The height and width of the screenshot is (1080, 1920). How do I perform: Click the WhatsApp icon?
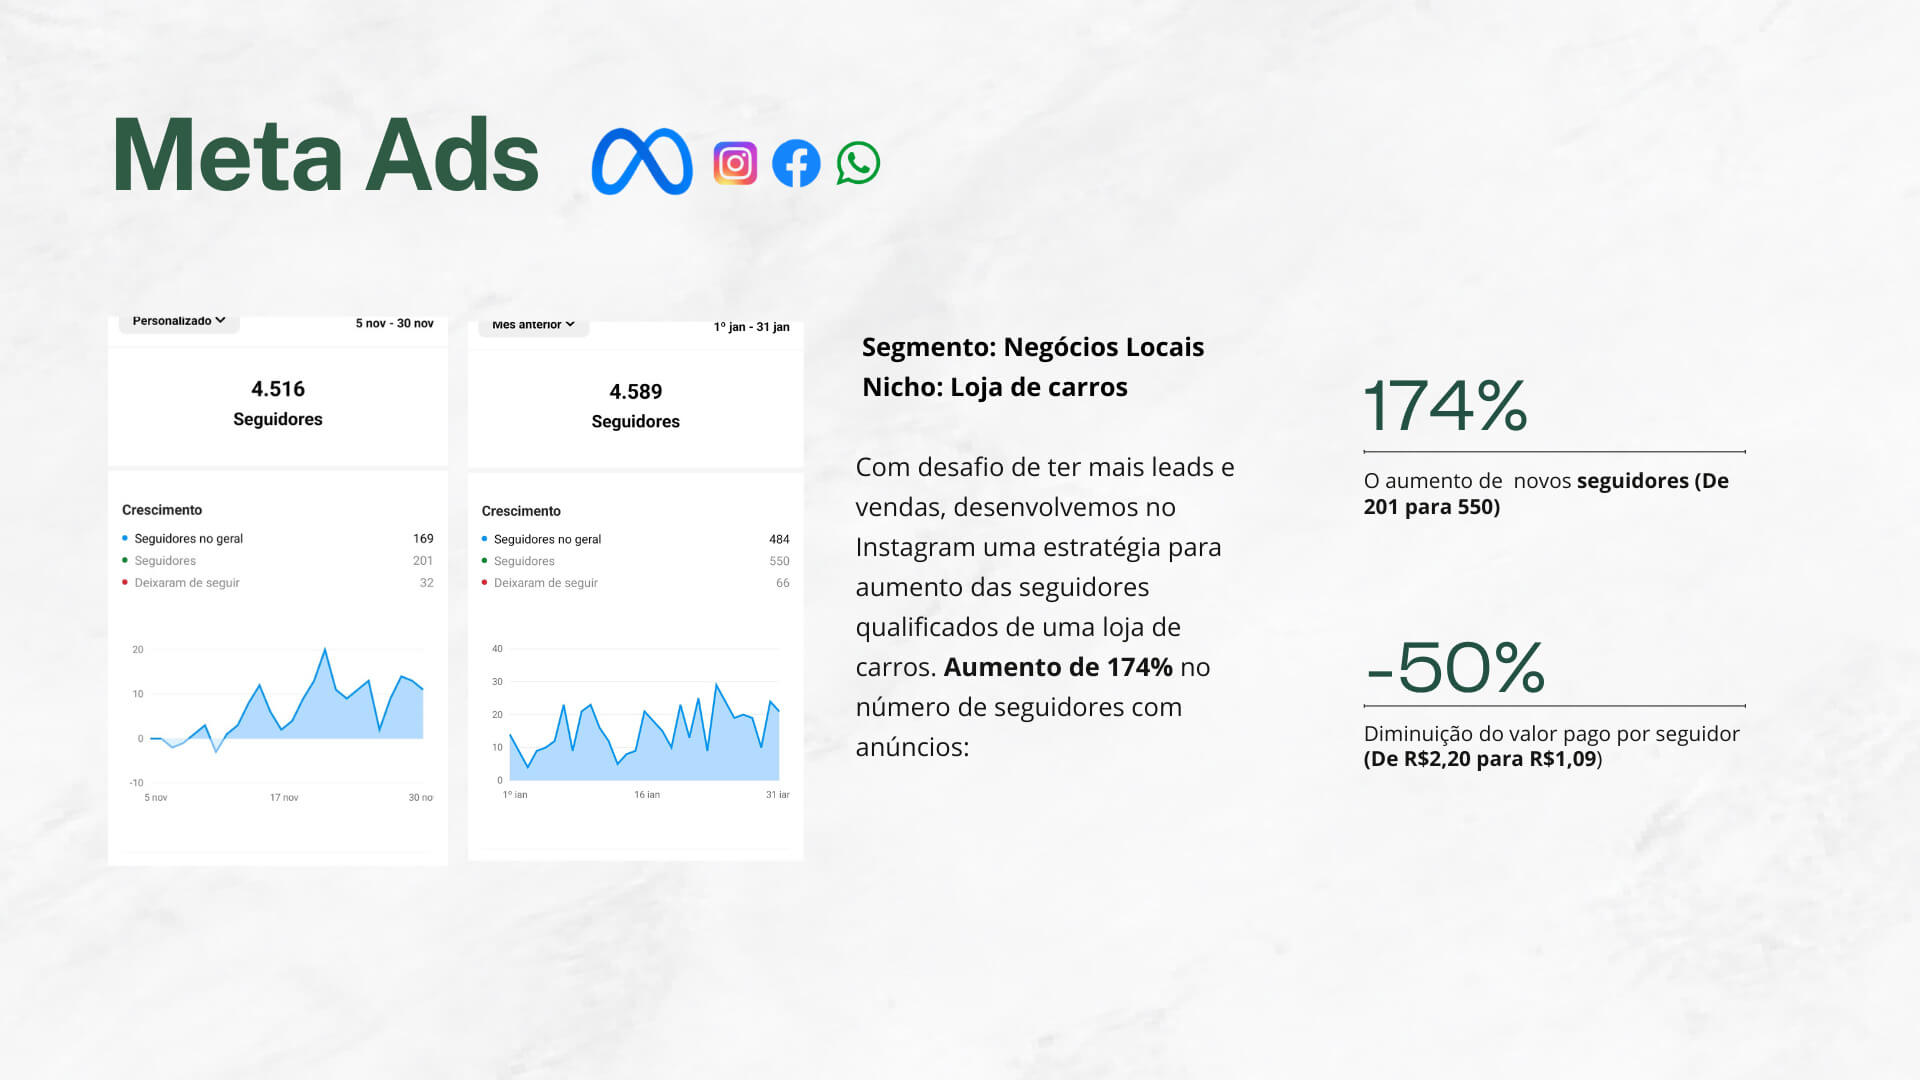858,163
